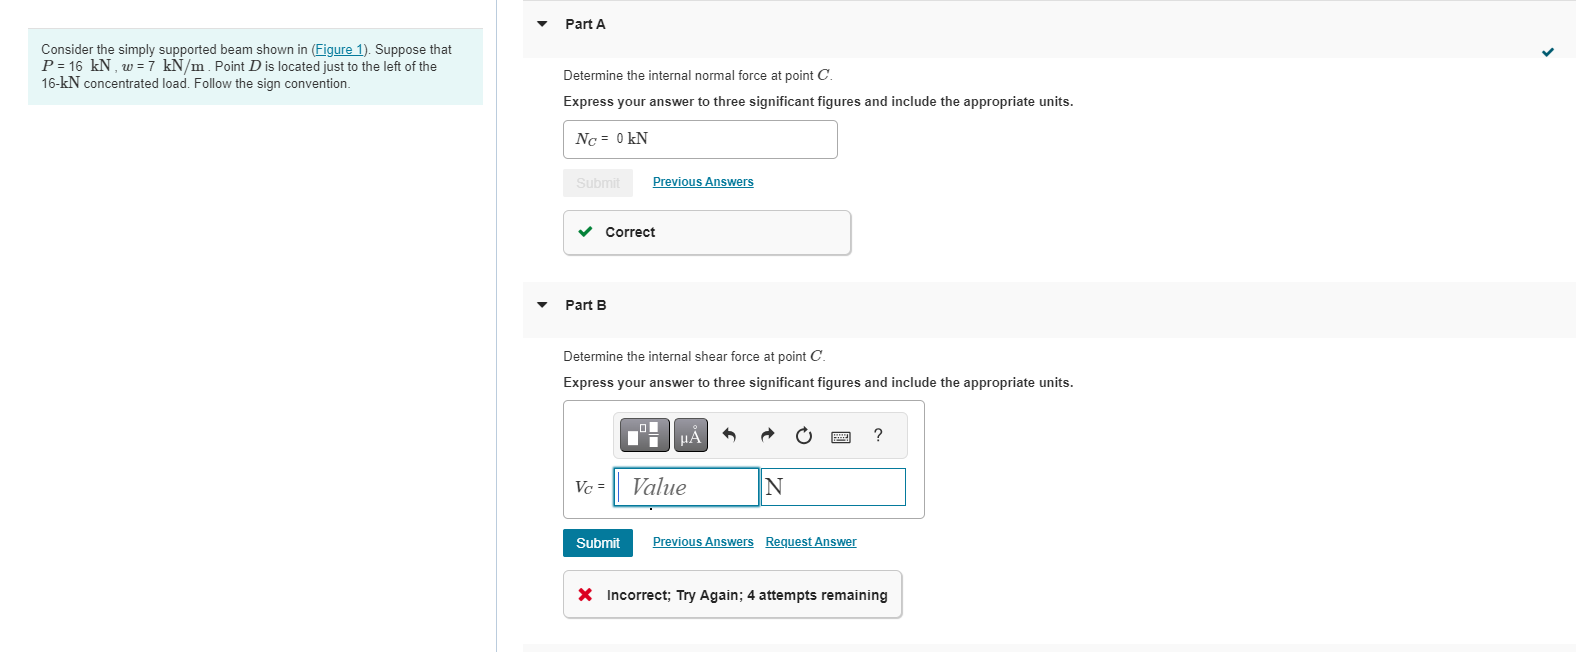Collapse Part A using its disclosure triangle
Screen dimensions: 1587x652
[x=541, y=23]
